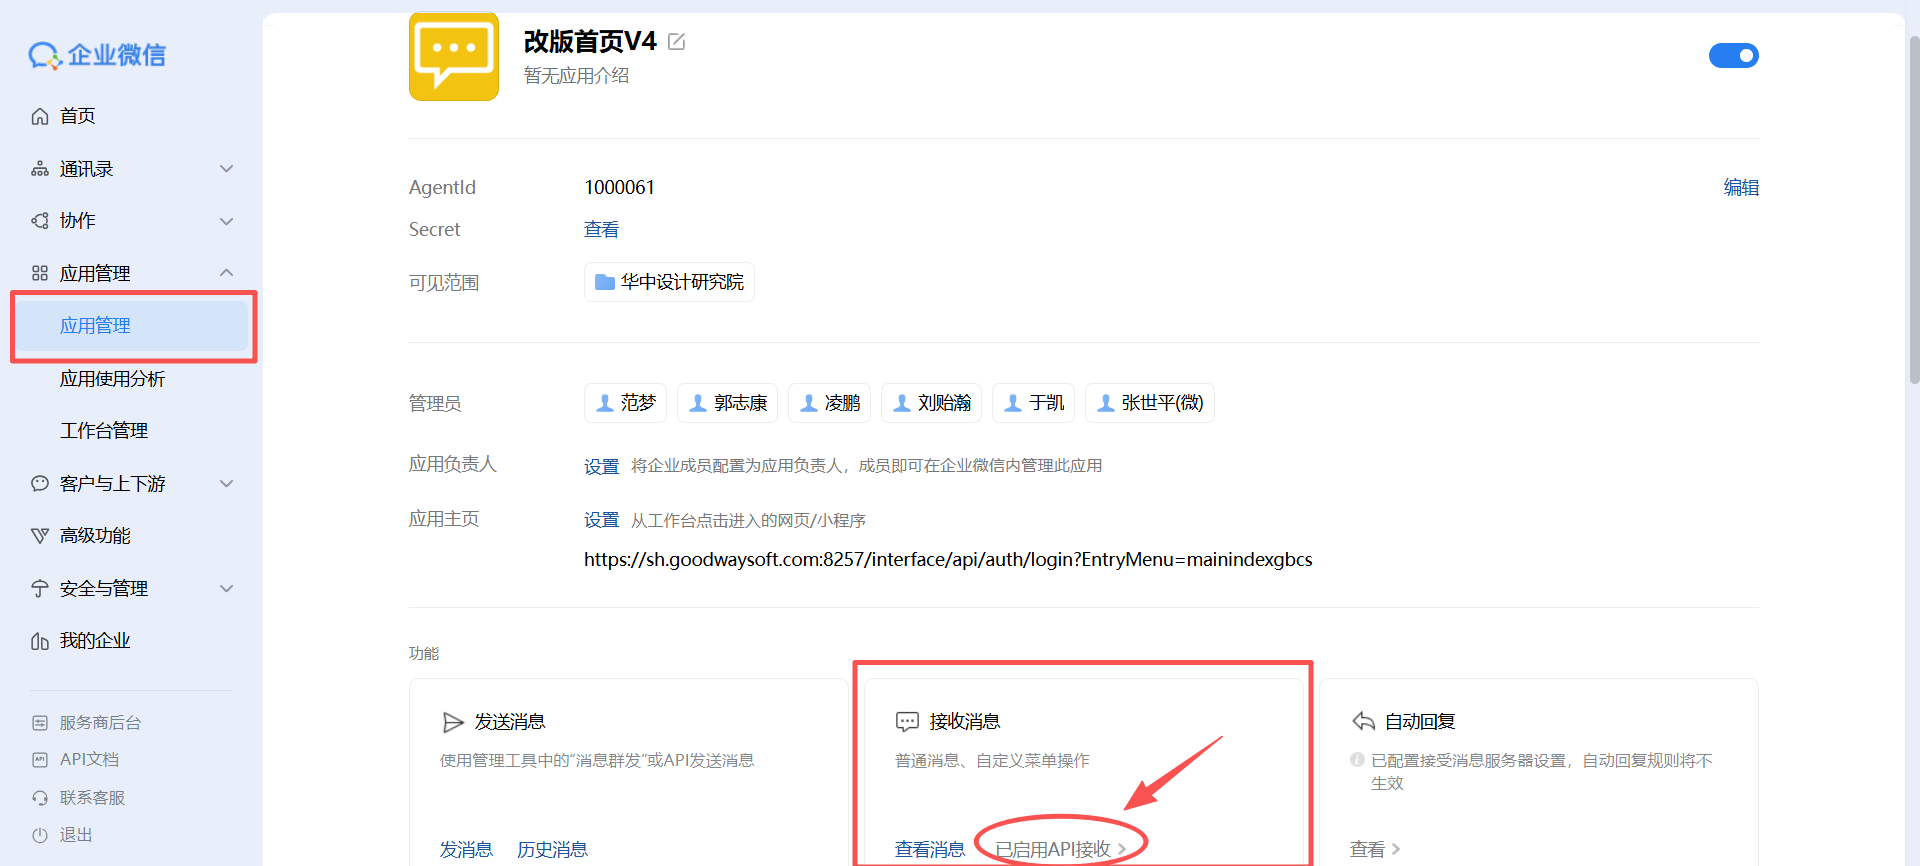Click the 接收消息 chat bubble icon
This screenshot has width=1920, height=866.
pyautogui.click(x=907, y=722)
